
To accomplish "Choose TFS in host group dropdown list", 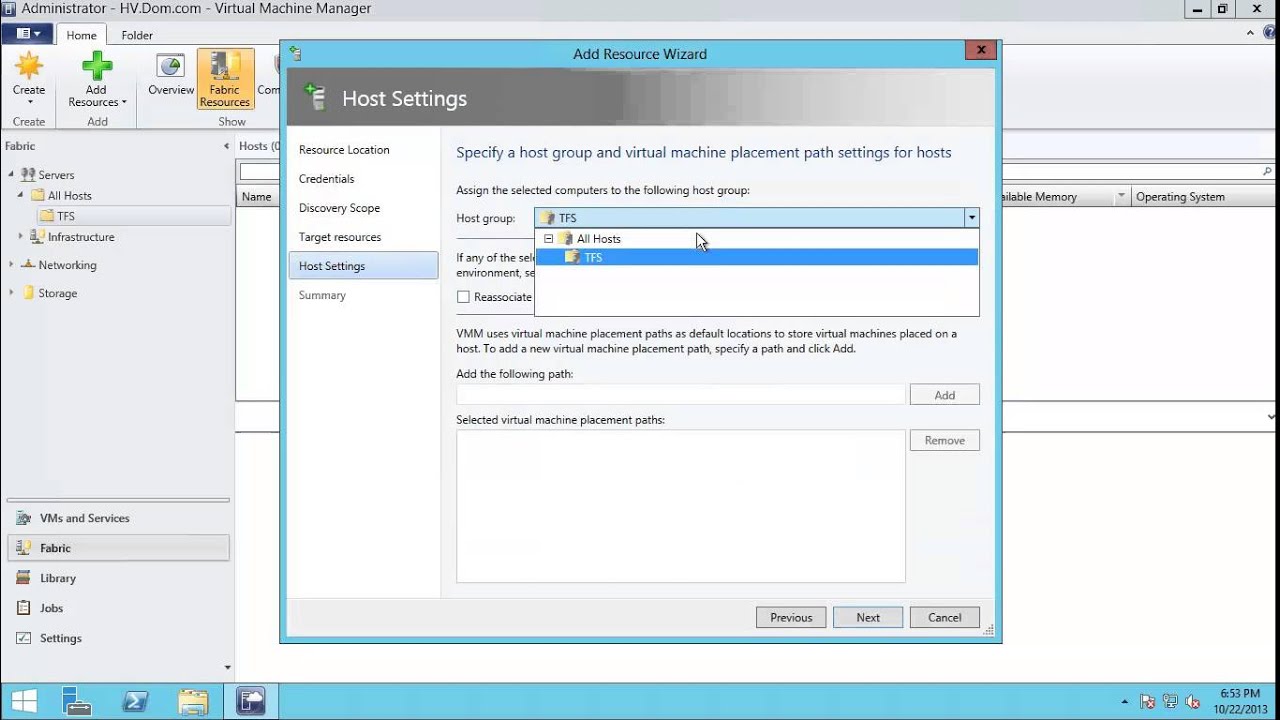I will click(x=756, y=257).
